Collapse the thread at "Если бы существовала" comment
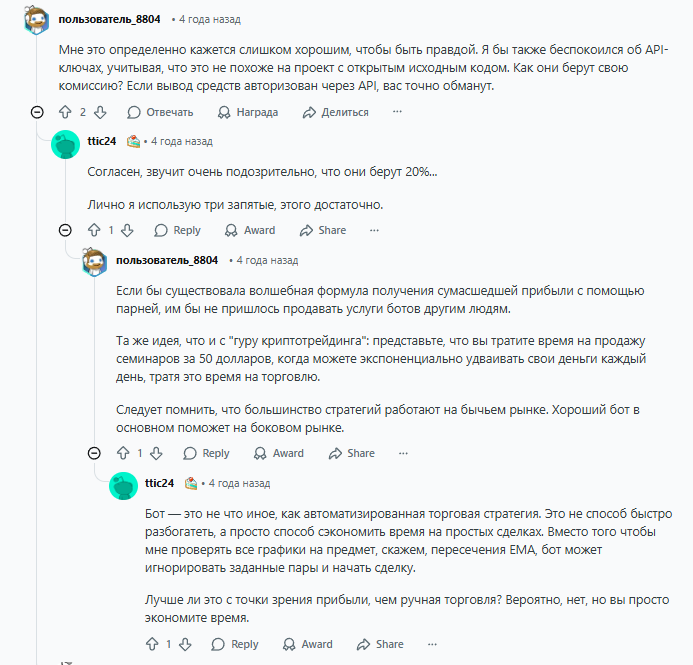 point(96,453)
